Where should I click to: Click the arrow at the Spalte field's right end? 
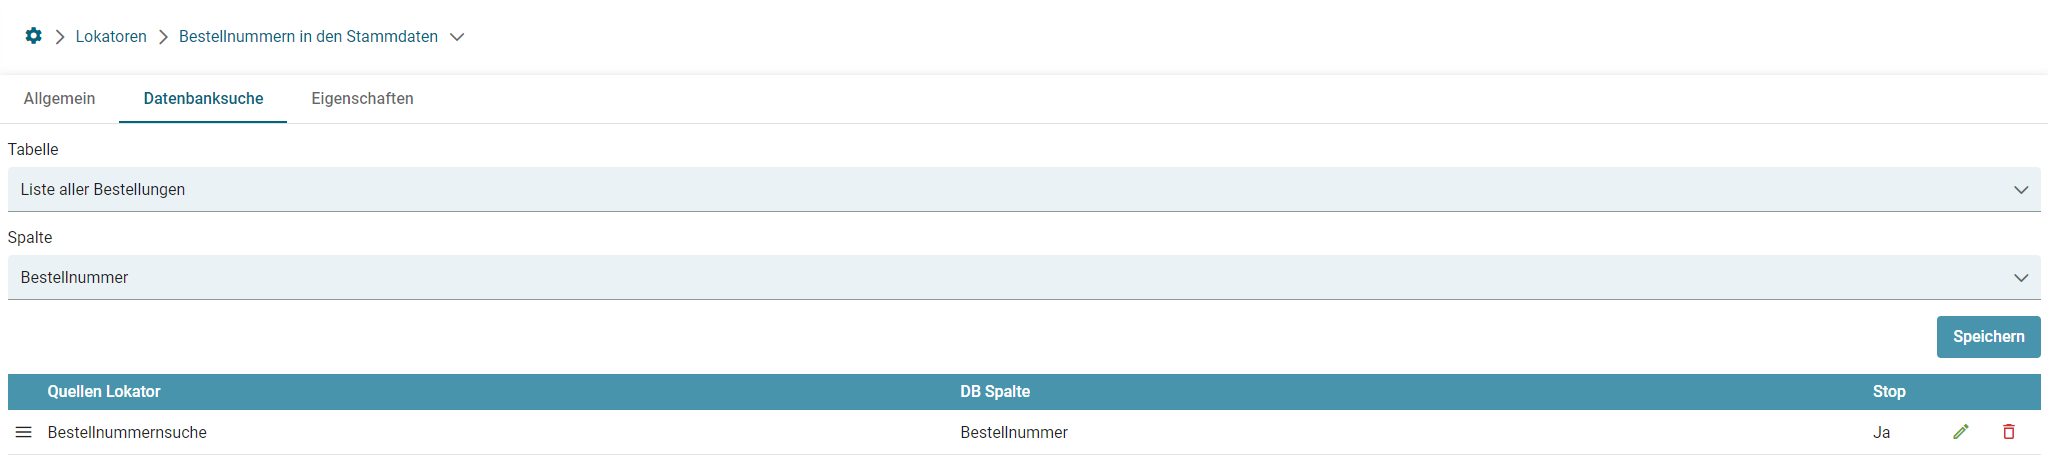pyautogui.click(x=2020, y=278)
